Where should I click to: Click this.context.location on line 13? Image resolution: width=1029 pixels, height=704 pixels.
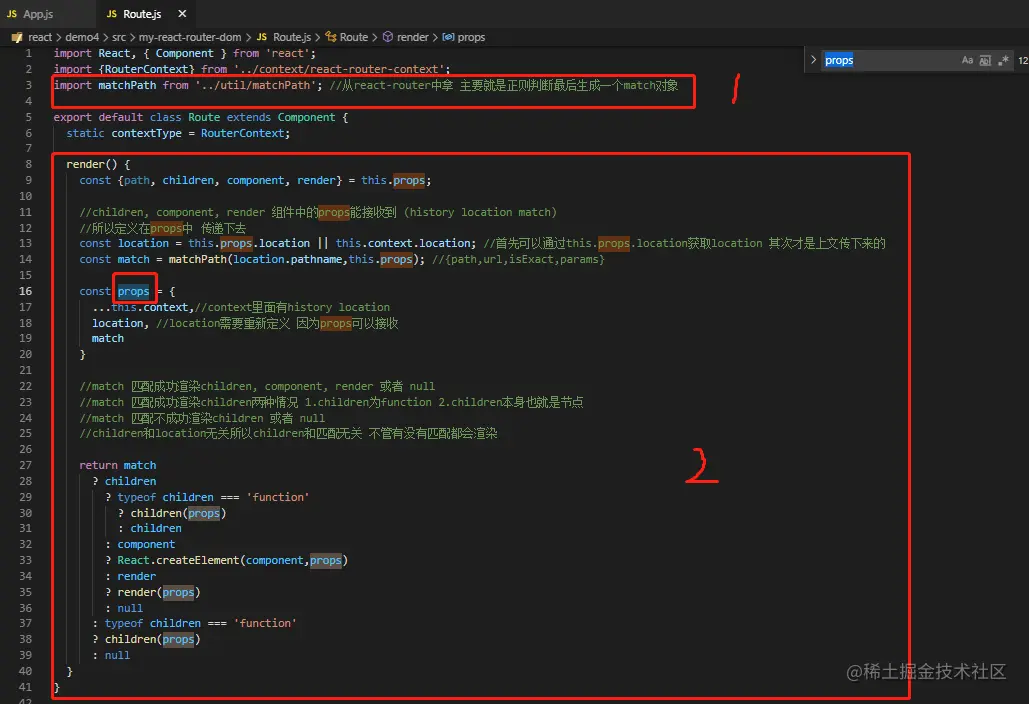[404, 243]
